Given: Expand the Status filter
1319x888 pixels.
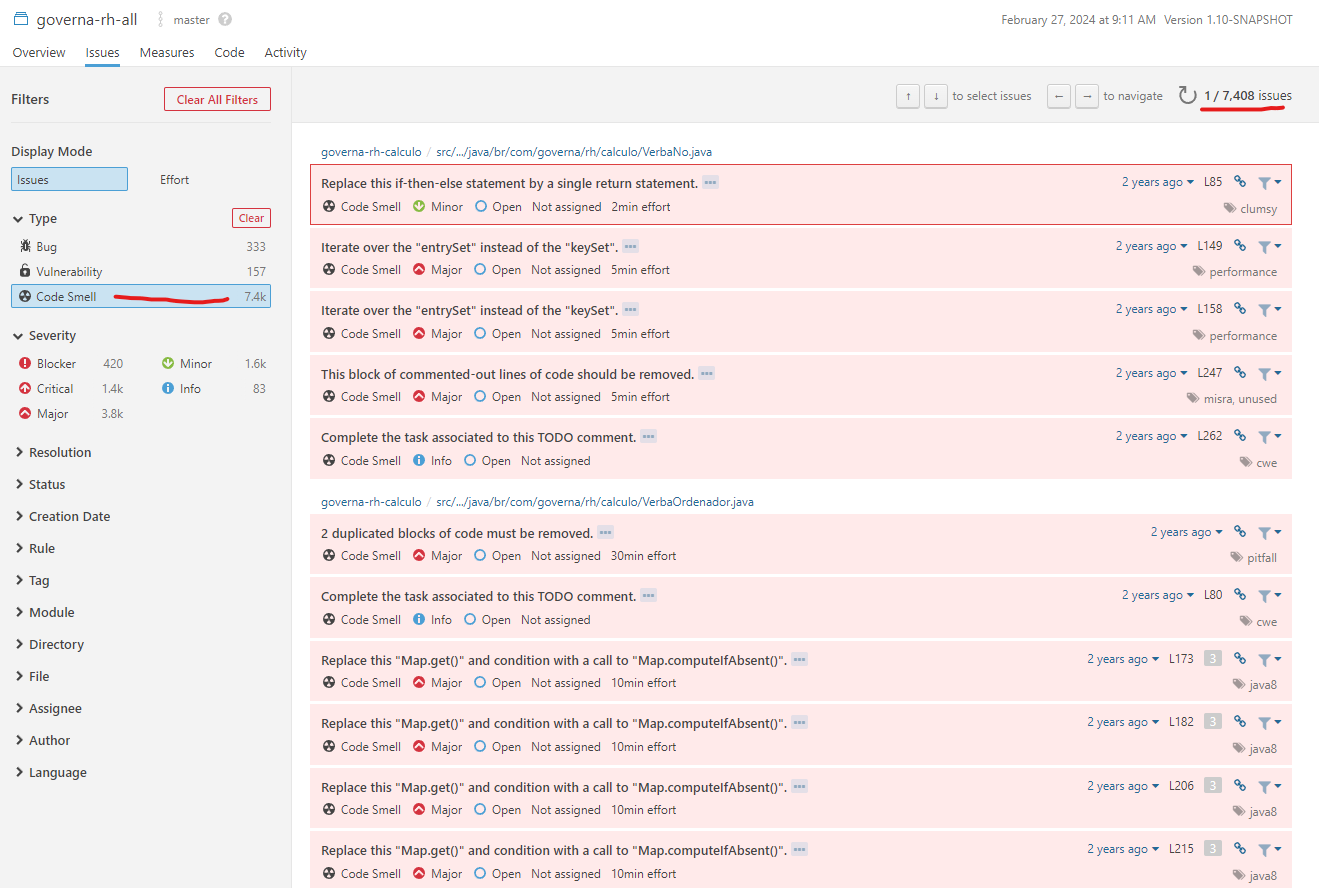Looking at the screenshot, I should [x=40, y=485].
